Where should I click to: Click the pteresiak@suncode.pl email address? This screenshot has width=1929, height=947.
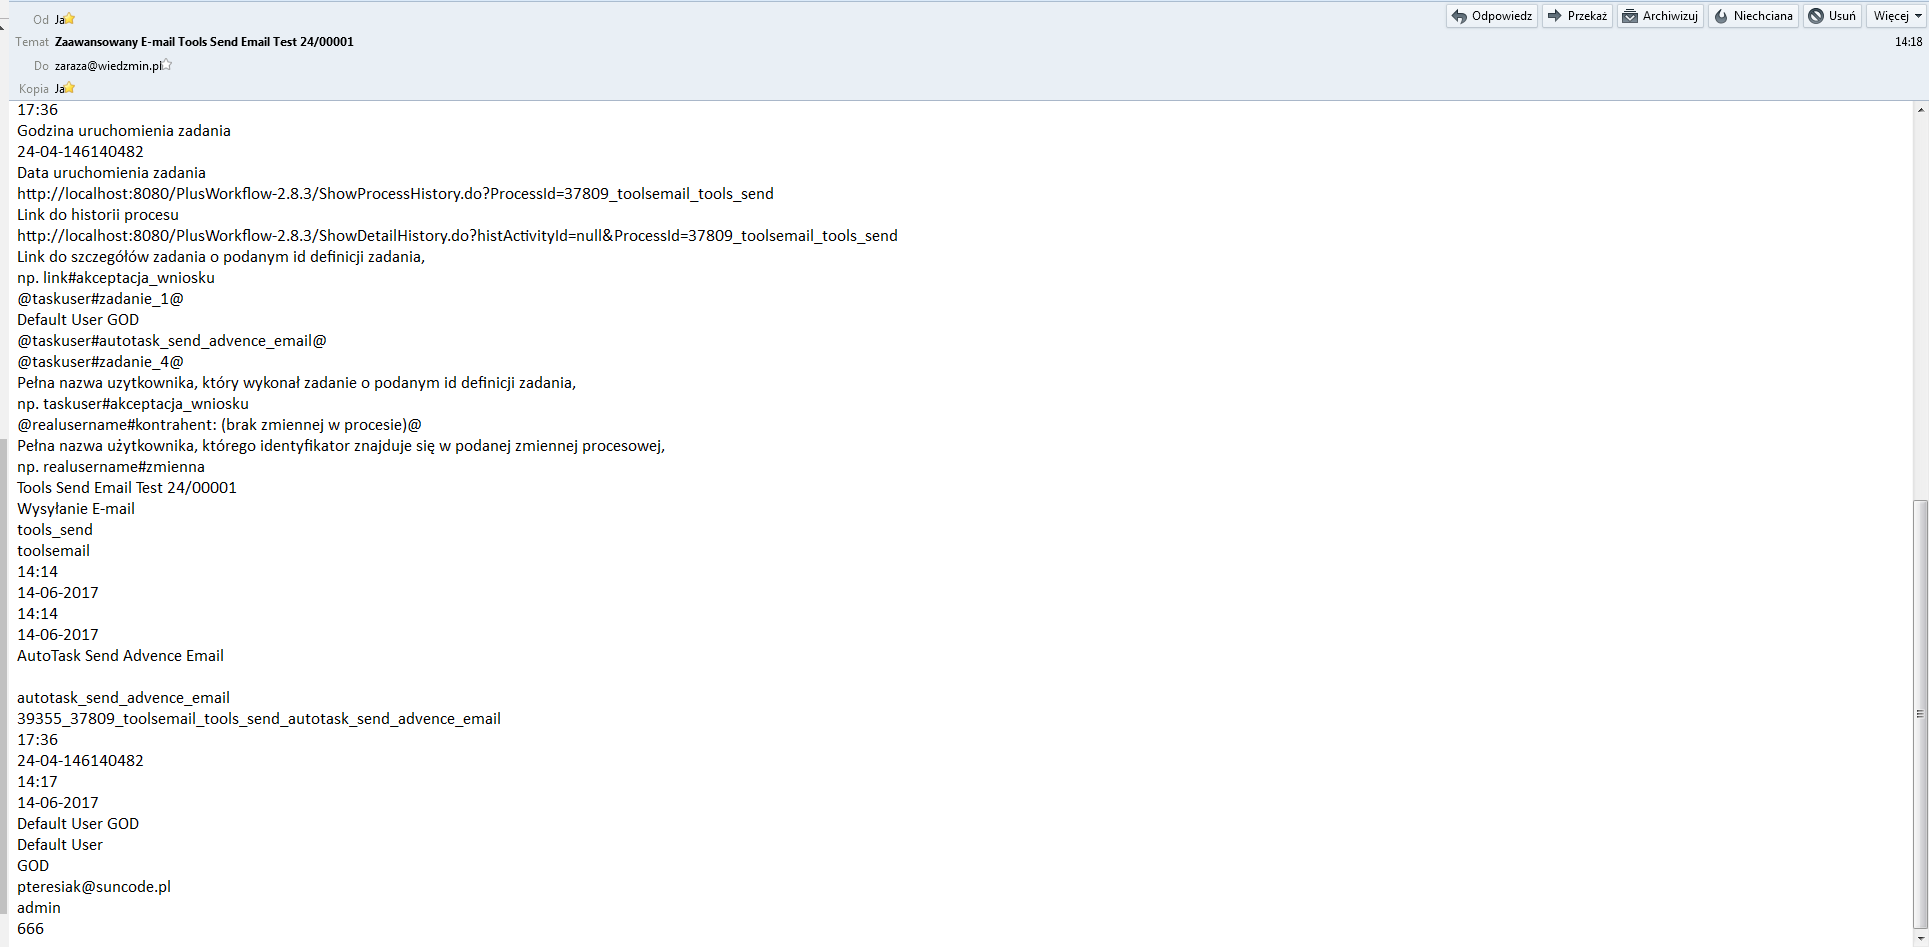click(x=94, y=887)
